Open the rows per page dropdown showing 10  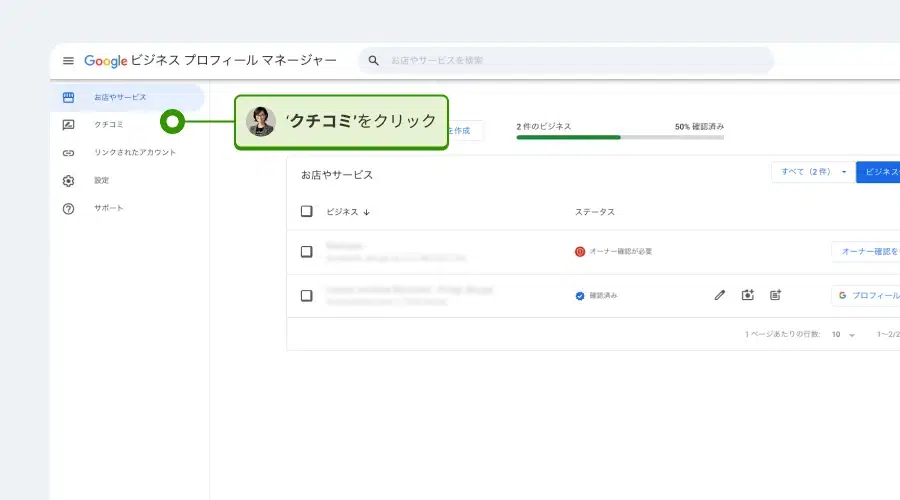(843, 335)
